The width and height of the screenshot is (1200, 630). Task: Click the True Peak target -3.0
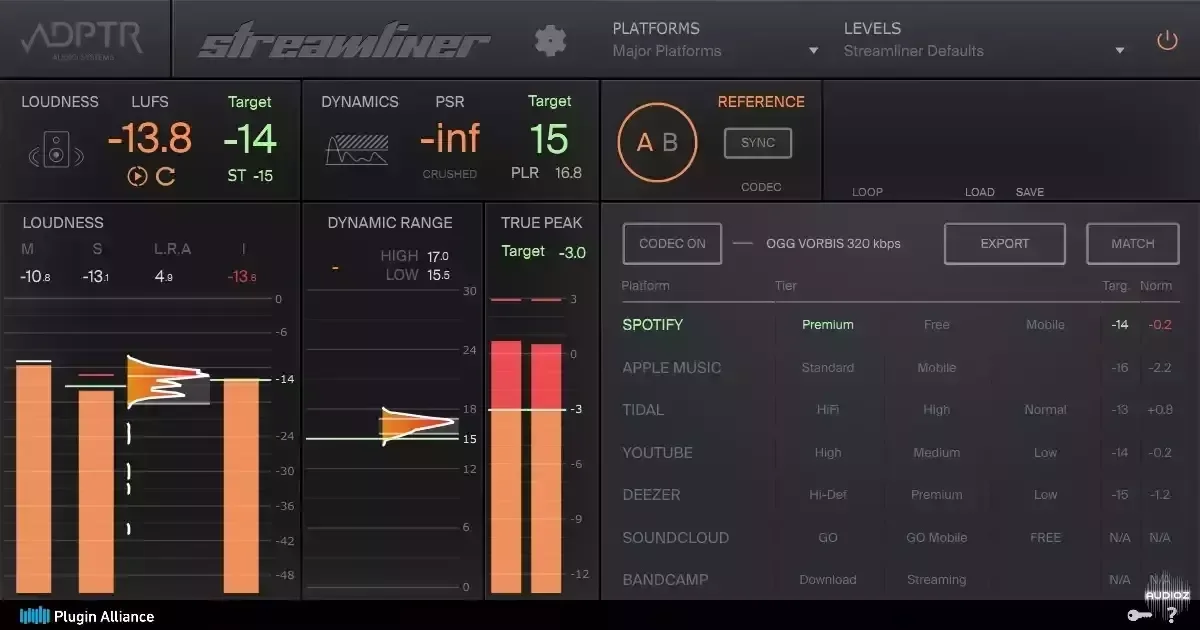572,253
